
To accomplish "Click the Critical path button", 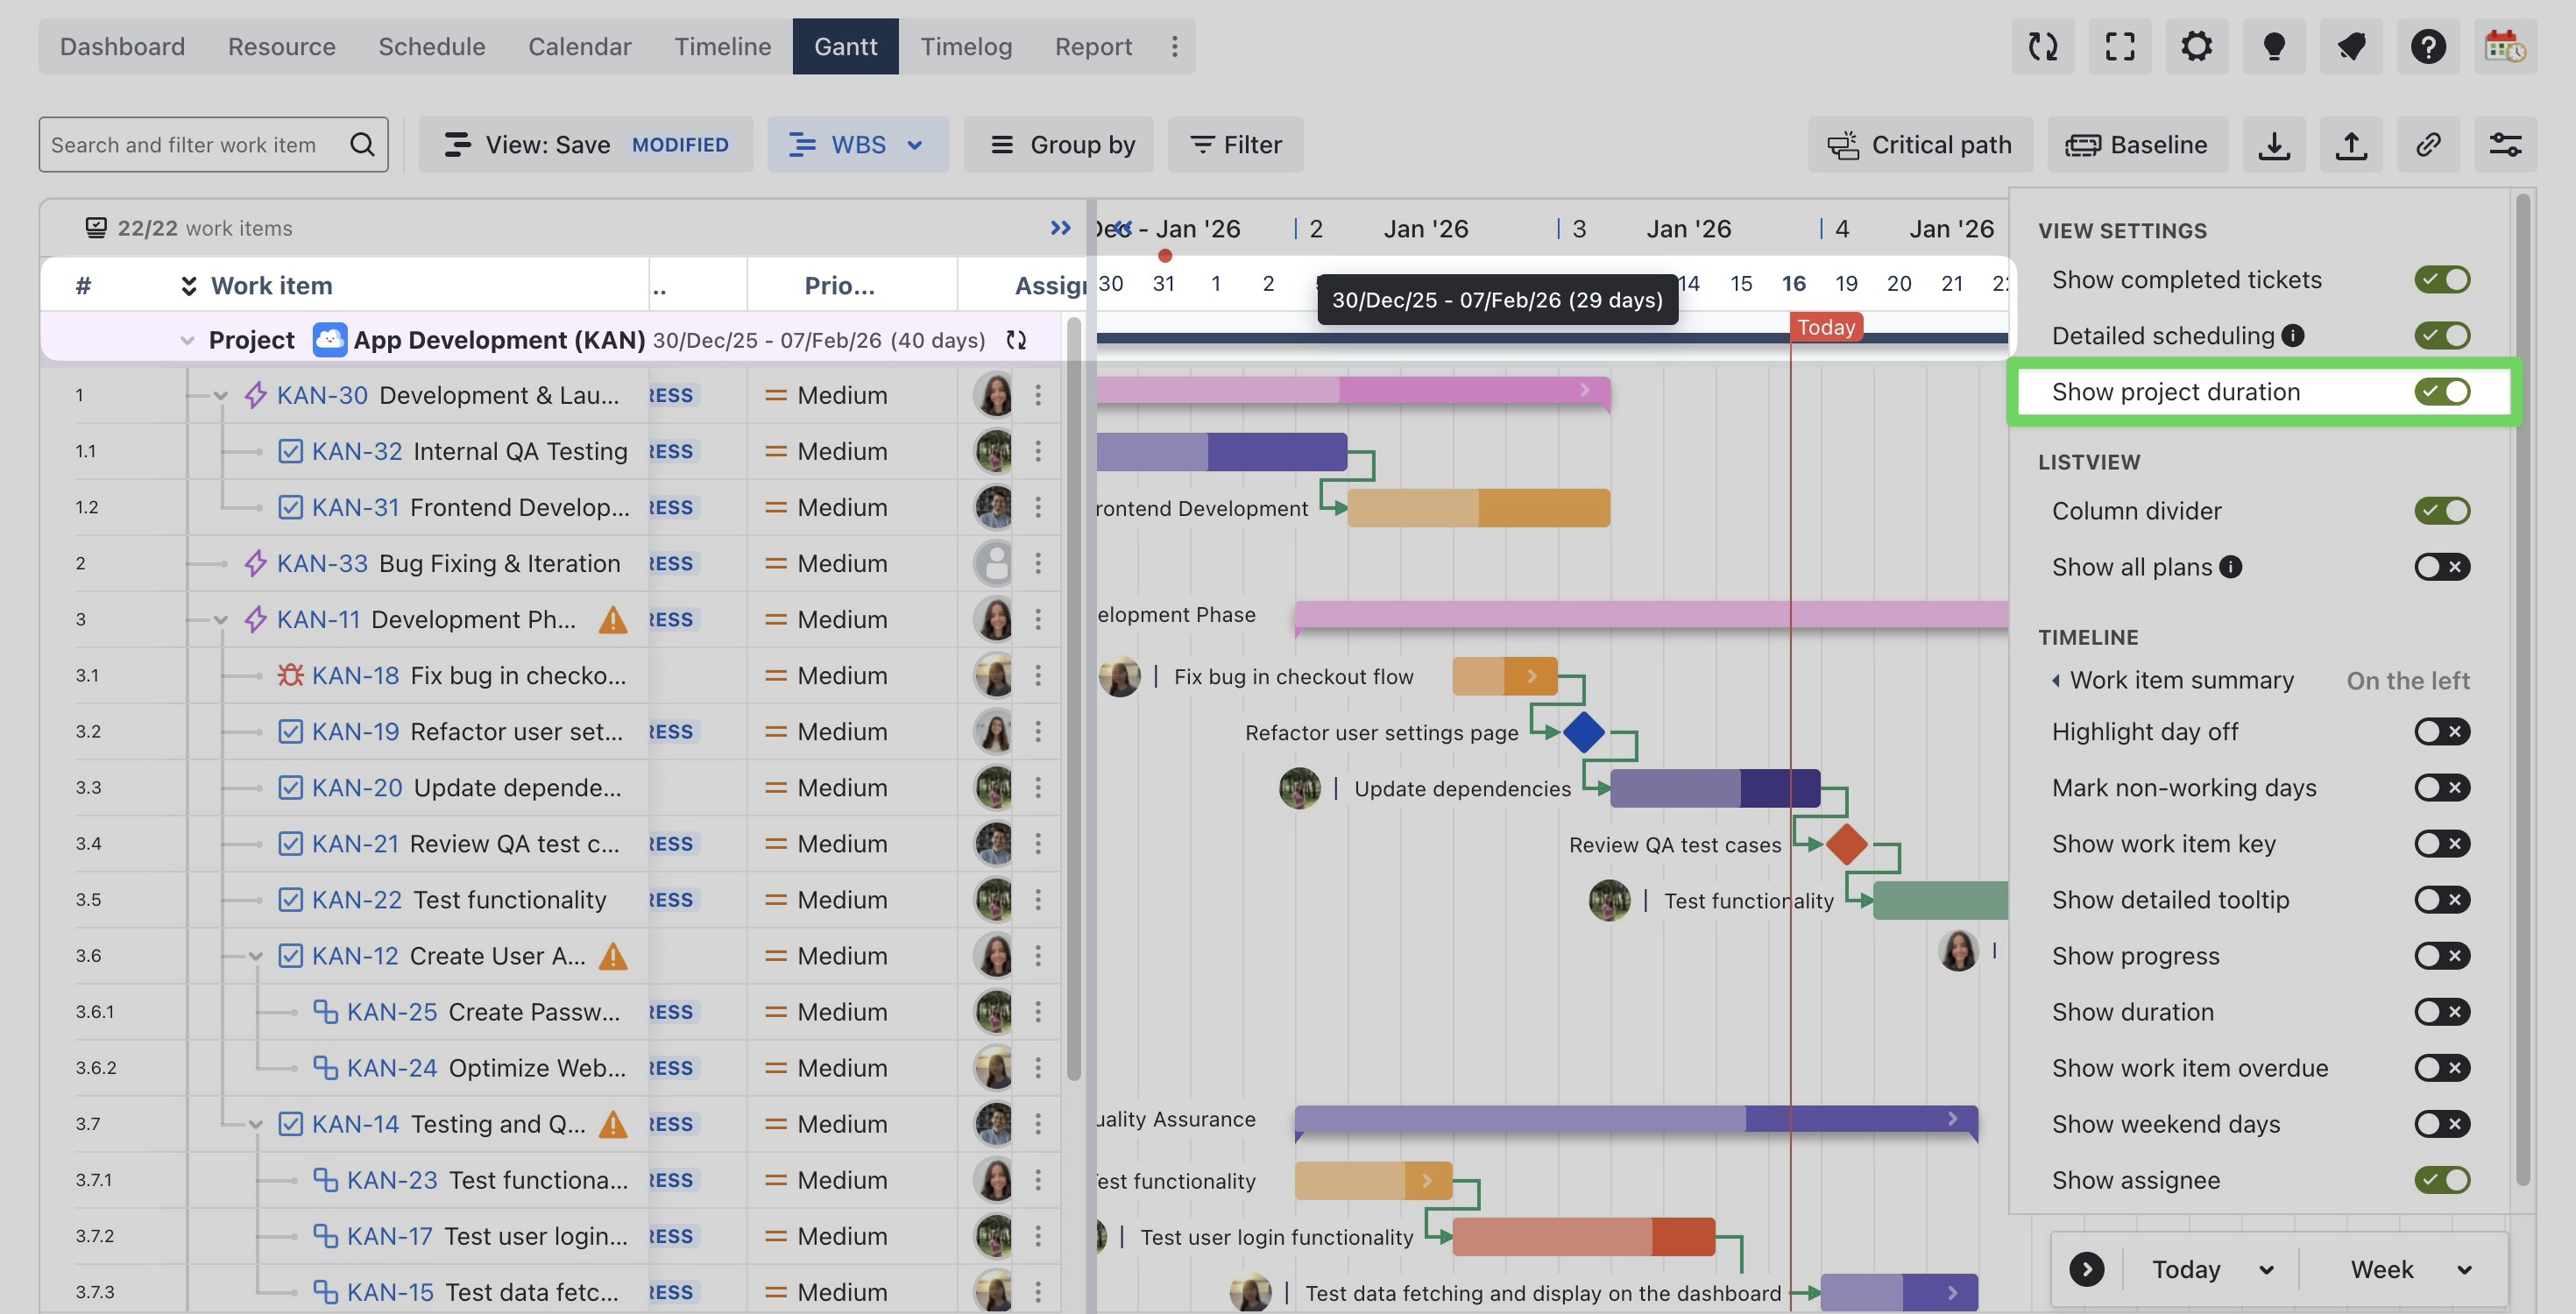I will [1919, 145].
